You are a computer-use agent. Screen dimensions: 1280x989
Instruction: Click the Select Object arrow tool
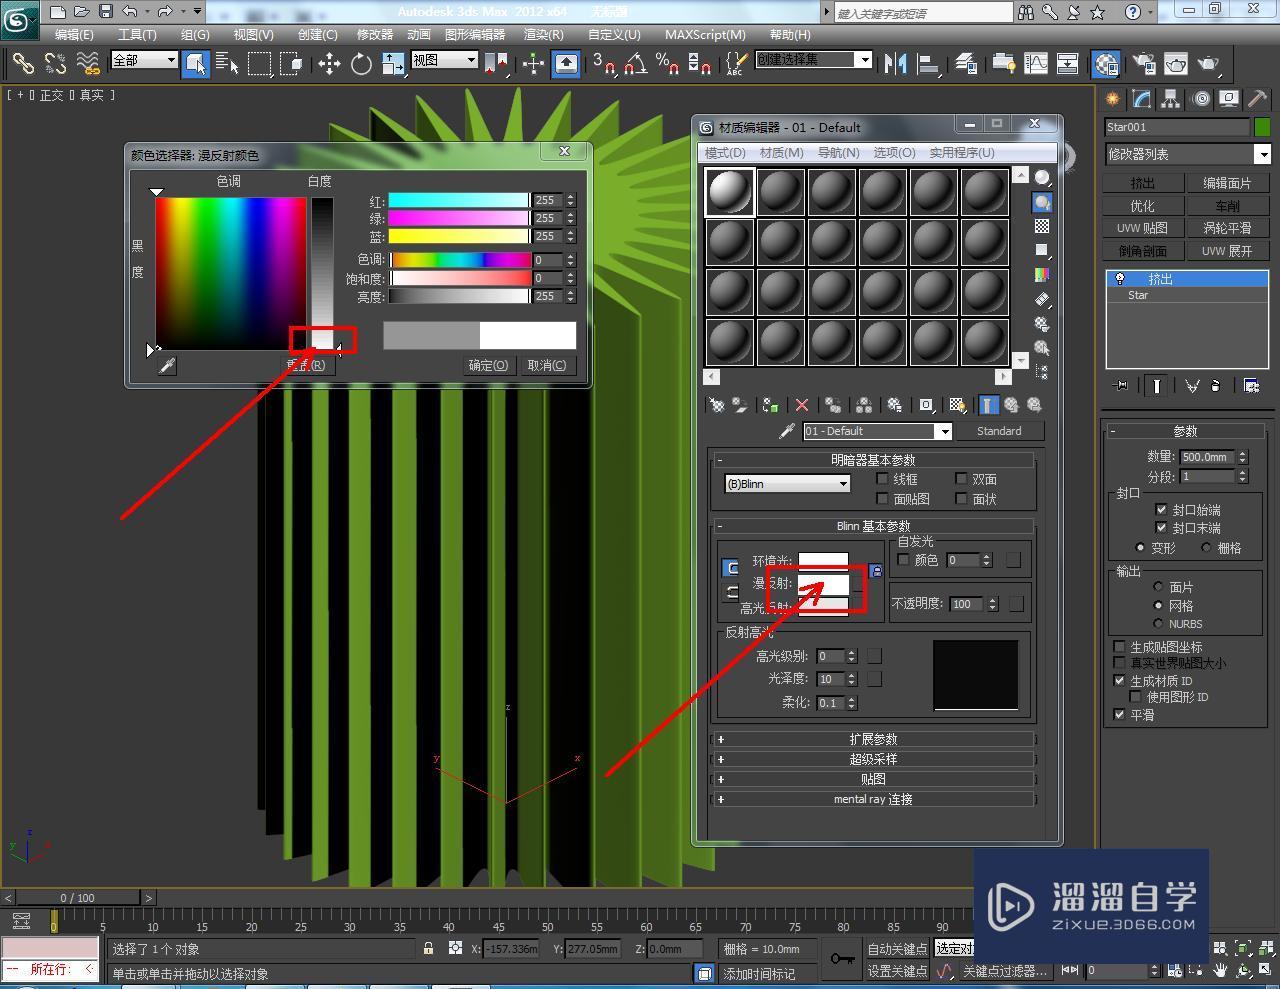coord(196,64)
